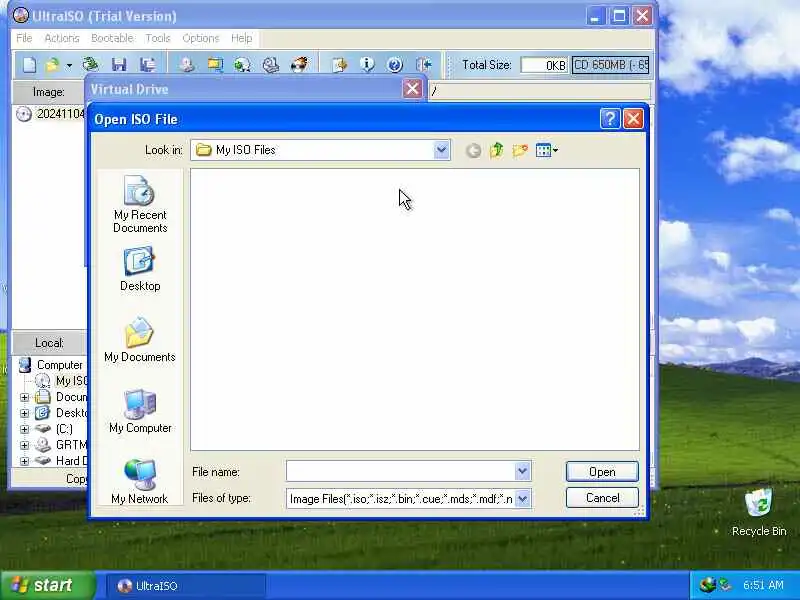
Task: Click the Add files toolbar icon
Action: pos(339,65)
